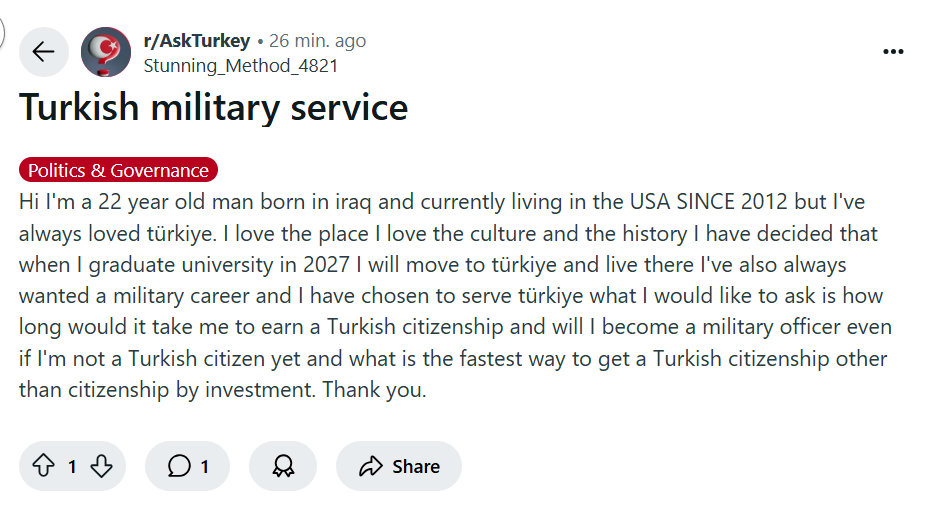Go back using the left arrow button
The image size is (943, 507).
[44, 52]
